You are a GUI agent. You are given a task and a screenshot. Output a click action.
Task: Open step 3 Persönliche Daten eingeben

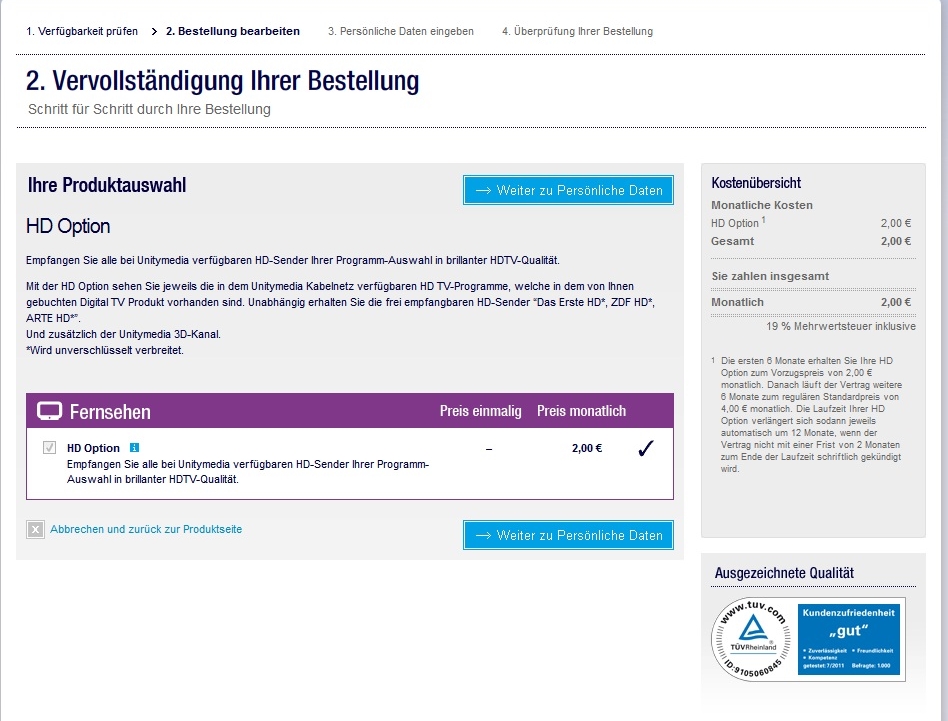[400, 32]
